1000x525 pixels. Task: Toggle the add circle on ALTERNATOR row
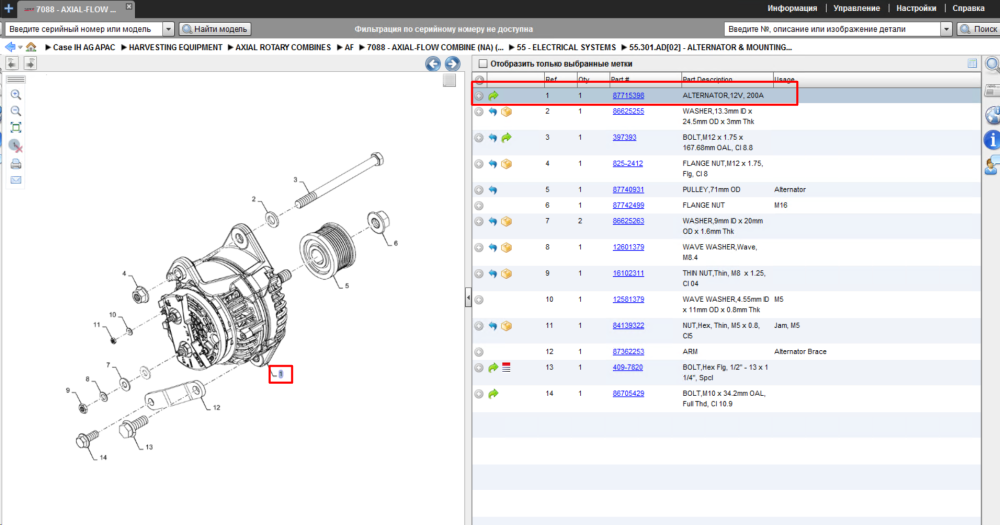(x=479, y=96)
